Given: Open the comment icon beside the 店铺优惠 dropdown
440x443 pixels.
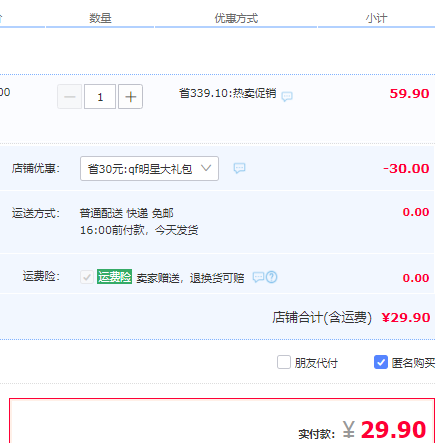Looking at the screenshot, I should click(x=239, y=168).
